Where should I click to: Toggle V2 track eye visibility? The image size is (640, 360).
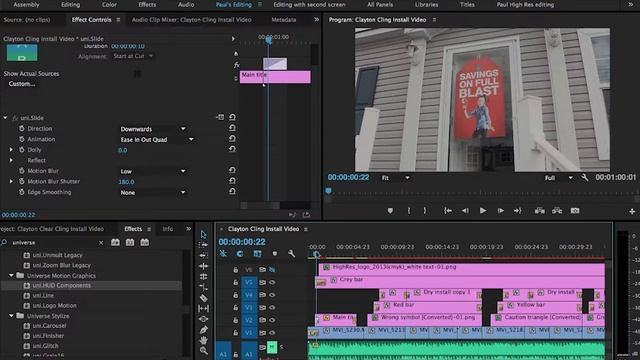pos(272,320)
